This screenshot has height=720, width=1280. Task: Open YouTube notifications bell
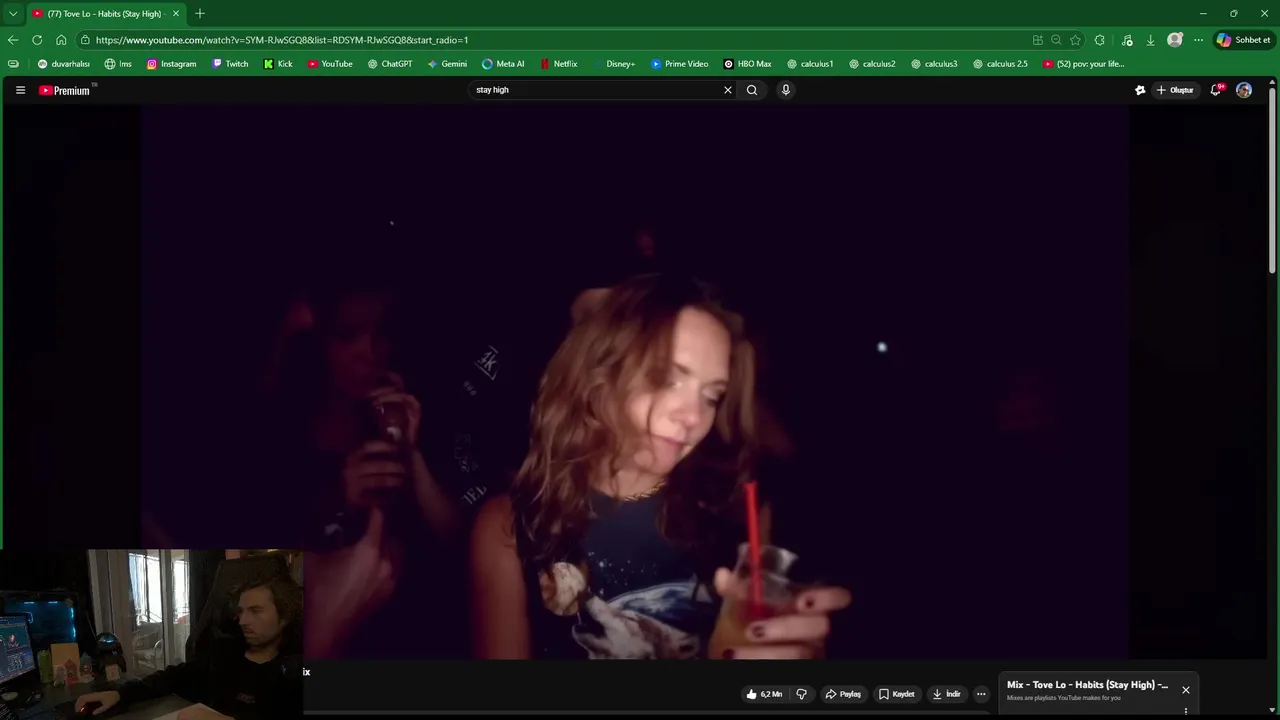click(1216, 90)
